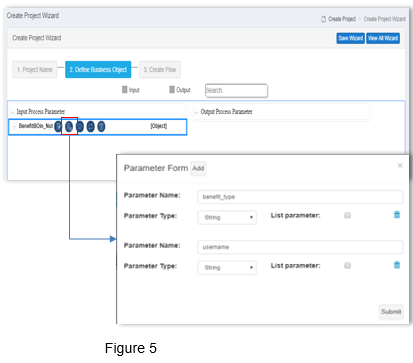Go to step 3. Create Flow
Viewport: 413px width, 363px height.
pyautogui.click(x=160, y=70)
